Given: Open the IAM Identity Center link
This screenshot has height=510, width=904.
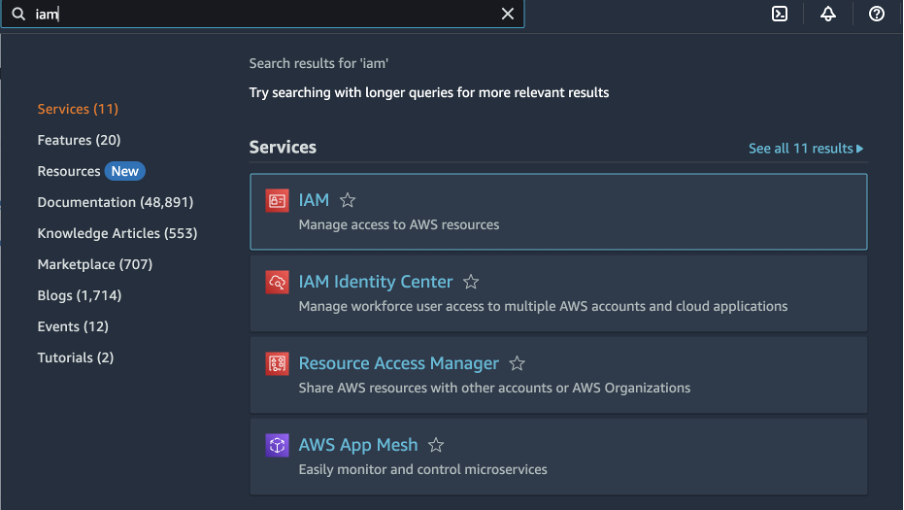Looking at the screenshot, I should [375, 282].
